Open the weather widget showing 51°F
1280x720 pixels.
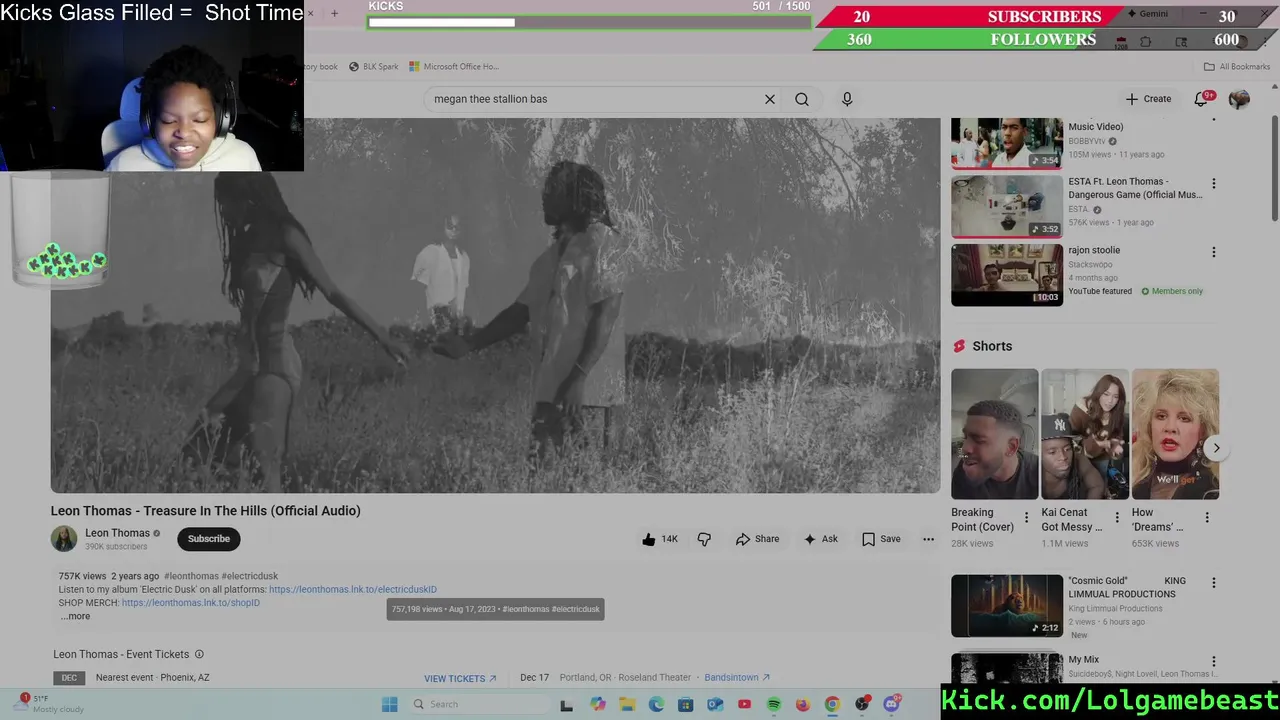pyautogui.click(x=48, y=704)
